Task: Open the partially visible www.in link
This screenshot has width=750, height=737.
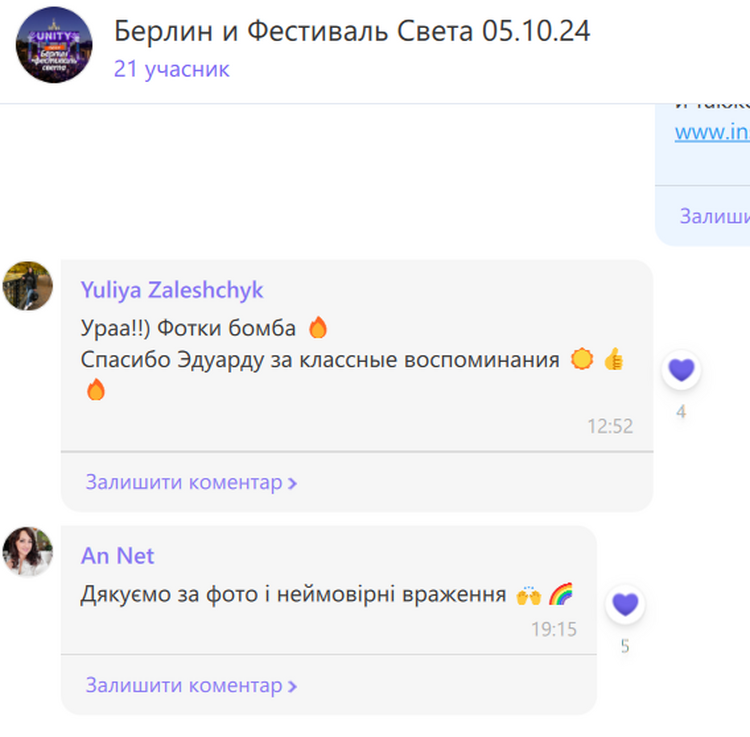Action: (712, 132)
